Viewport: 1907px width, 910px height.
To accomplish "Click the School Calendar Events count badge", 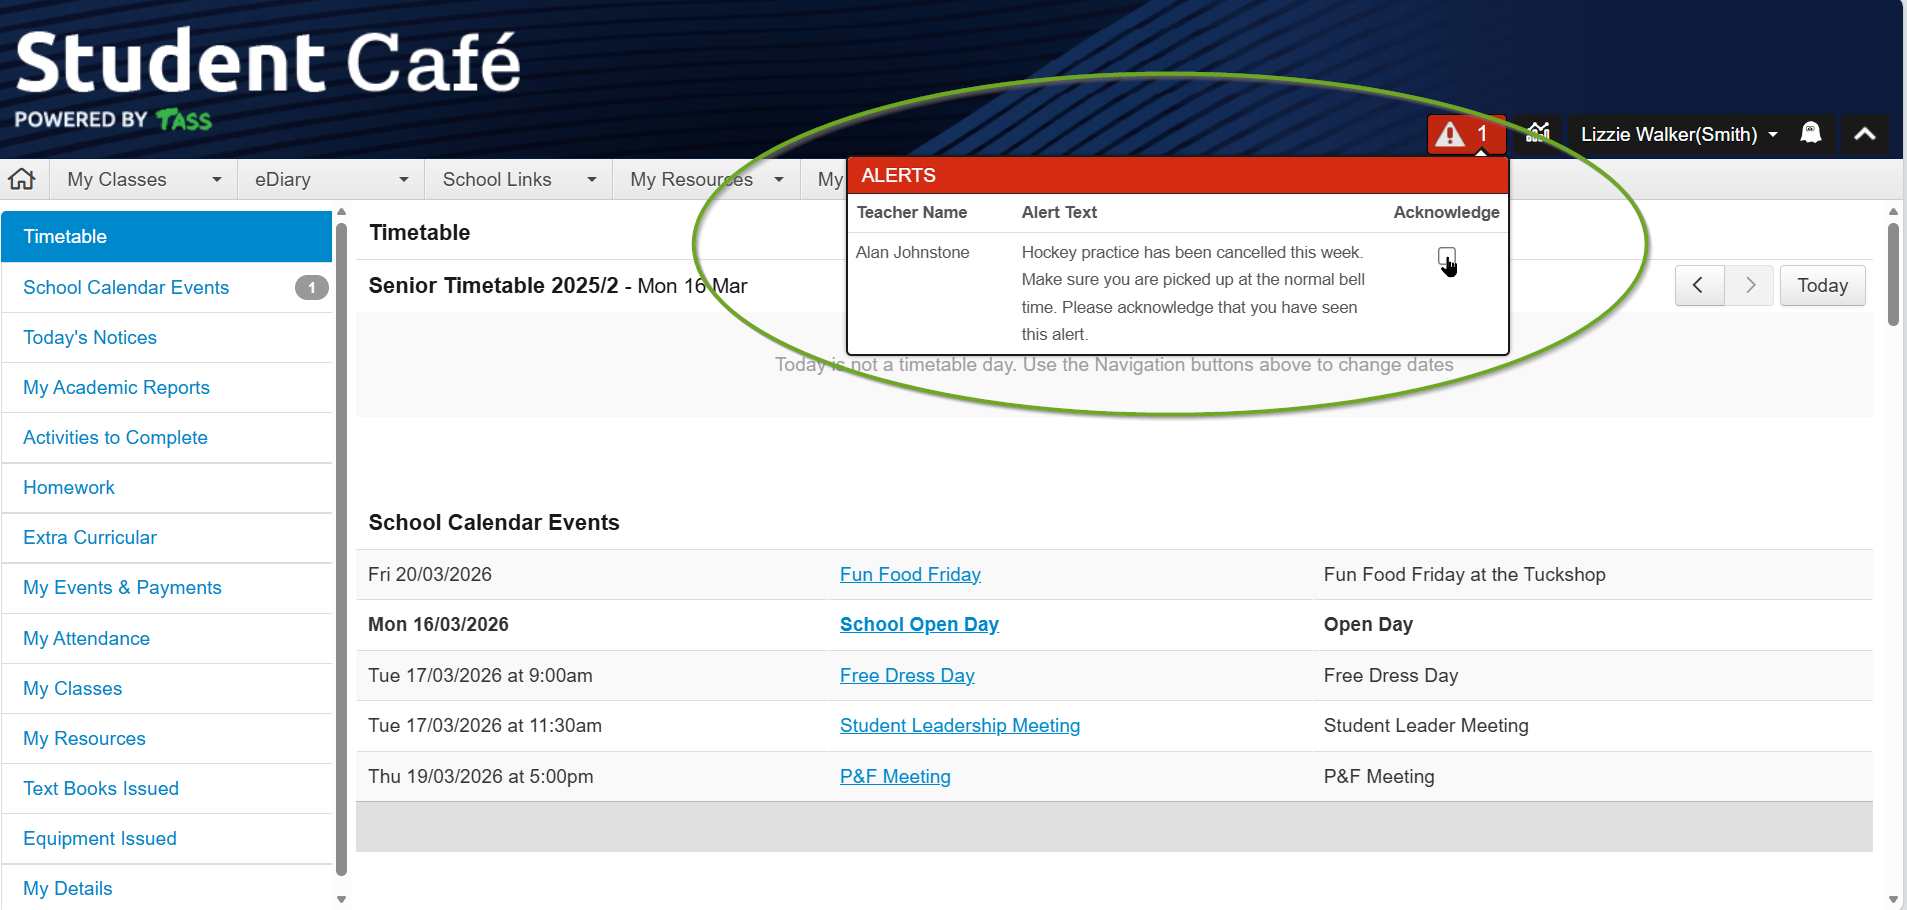I will click(311, 288).
